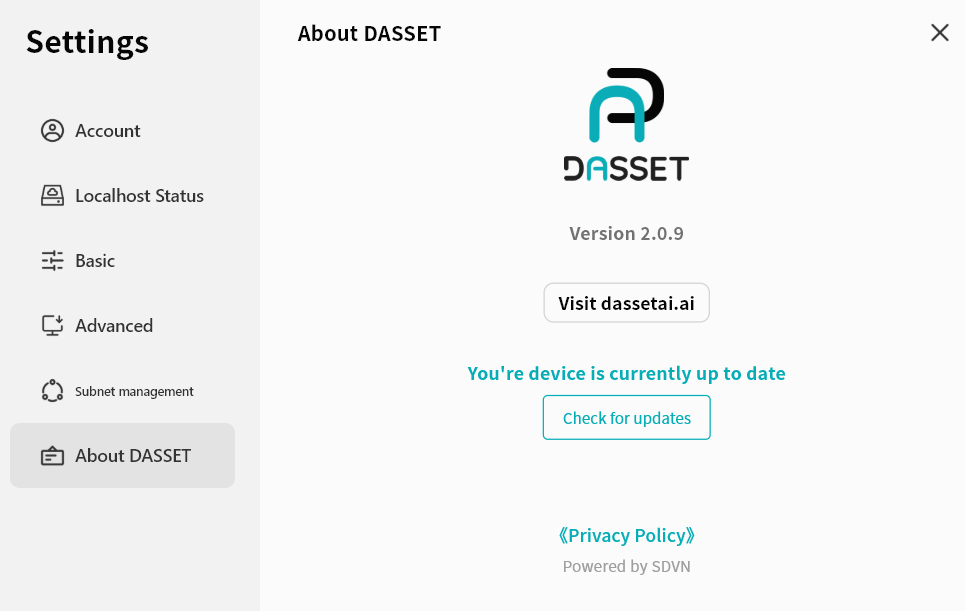Close the Settings window
This screenshot has width=965, height=611.
[x=940, y=33]
